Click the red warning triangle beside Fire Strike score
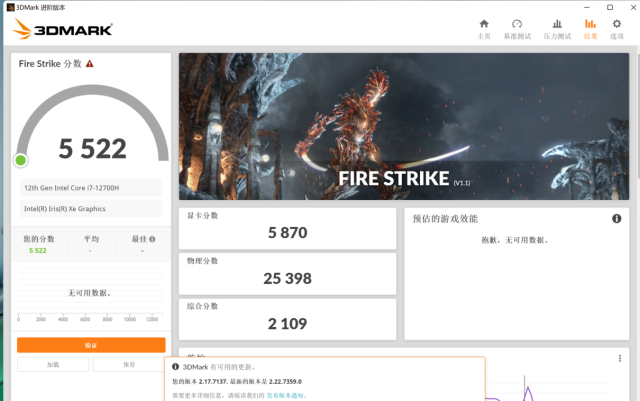 click(x=90, y=64)
